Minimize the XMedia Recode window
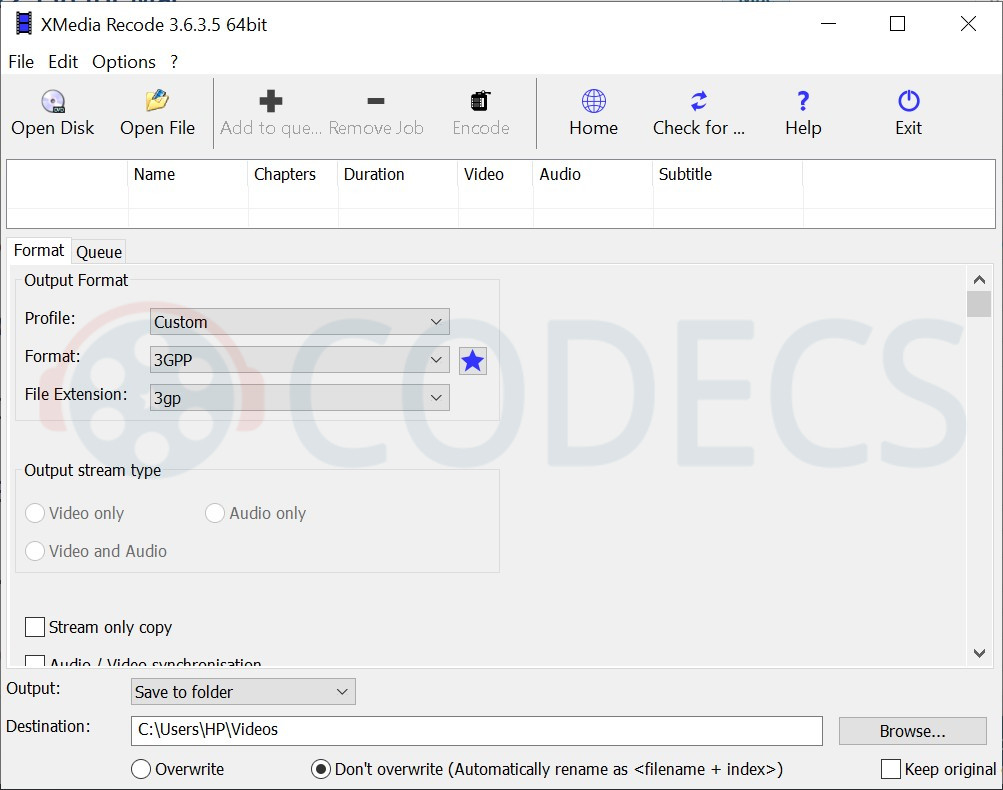 pyautogui.click(x=828, y=24)
